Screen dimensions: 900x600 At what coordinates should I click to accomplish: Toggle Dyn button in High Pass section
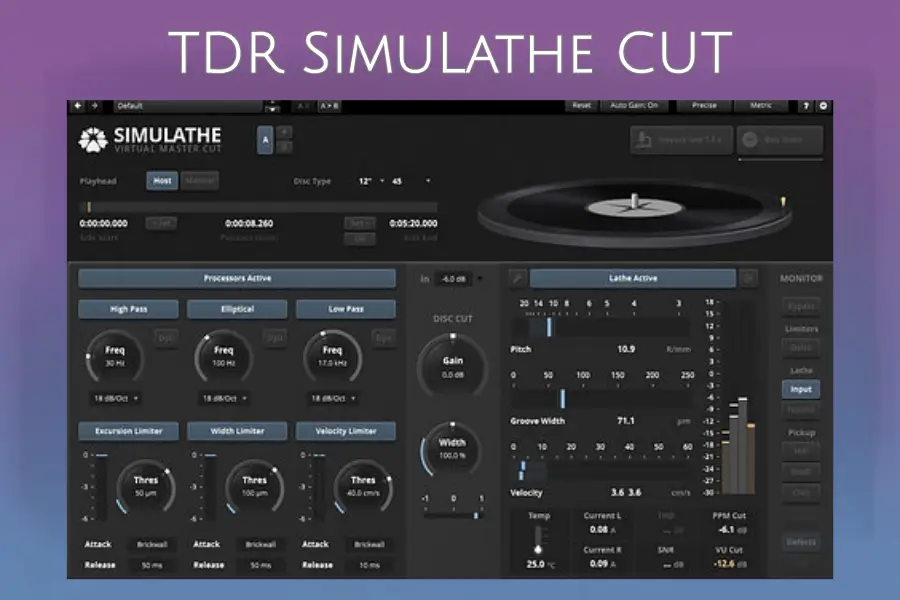click(166, 338)
